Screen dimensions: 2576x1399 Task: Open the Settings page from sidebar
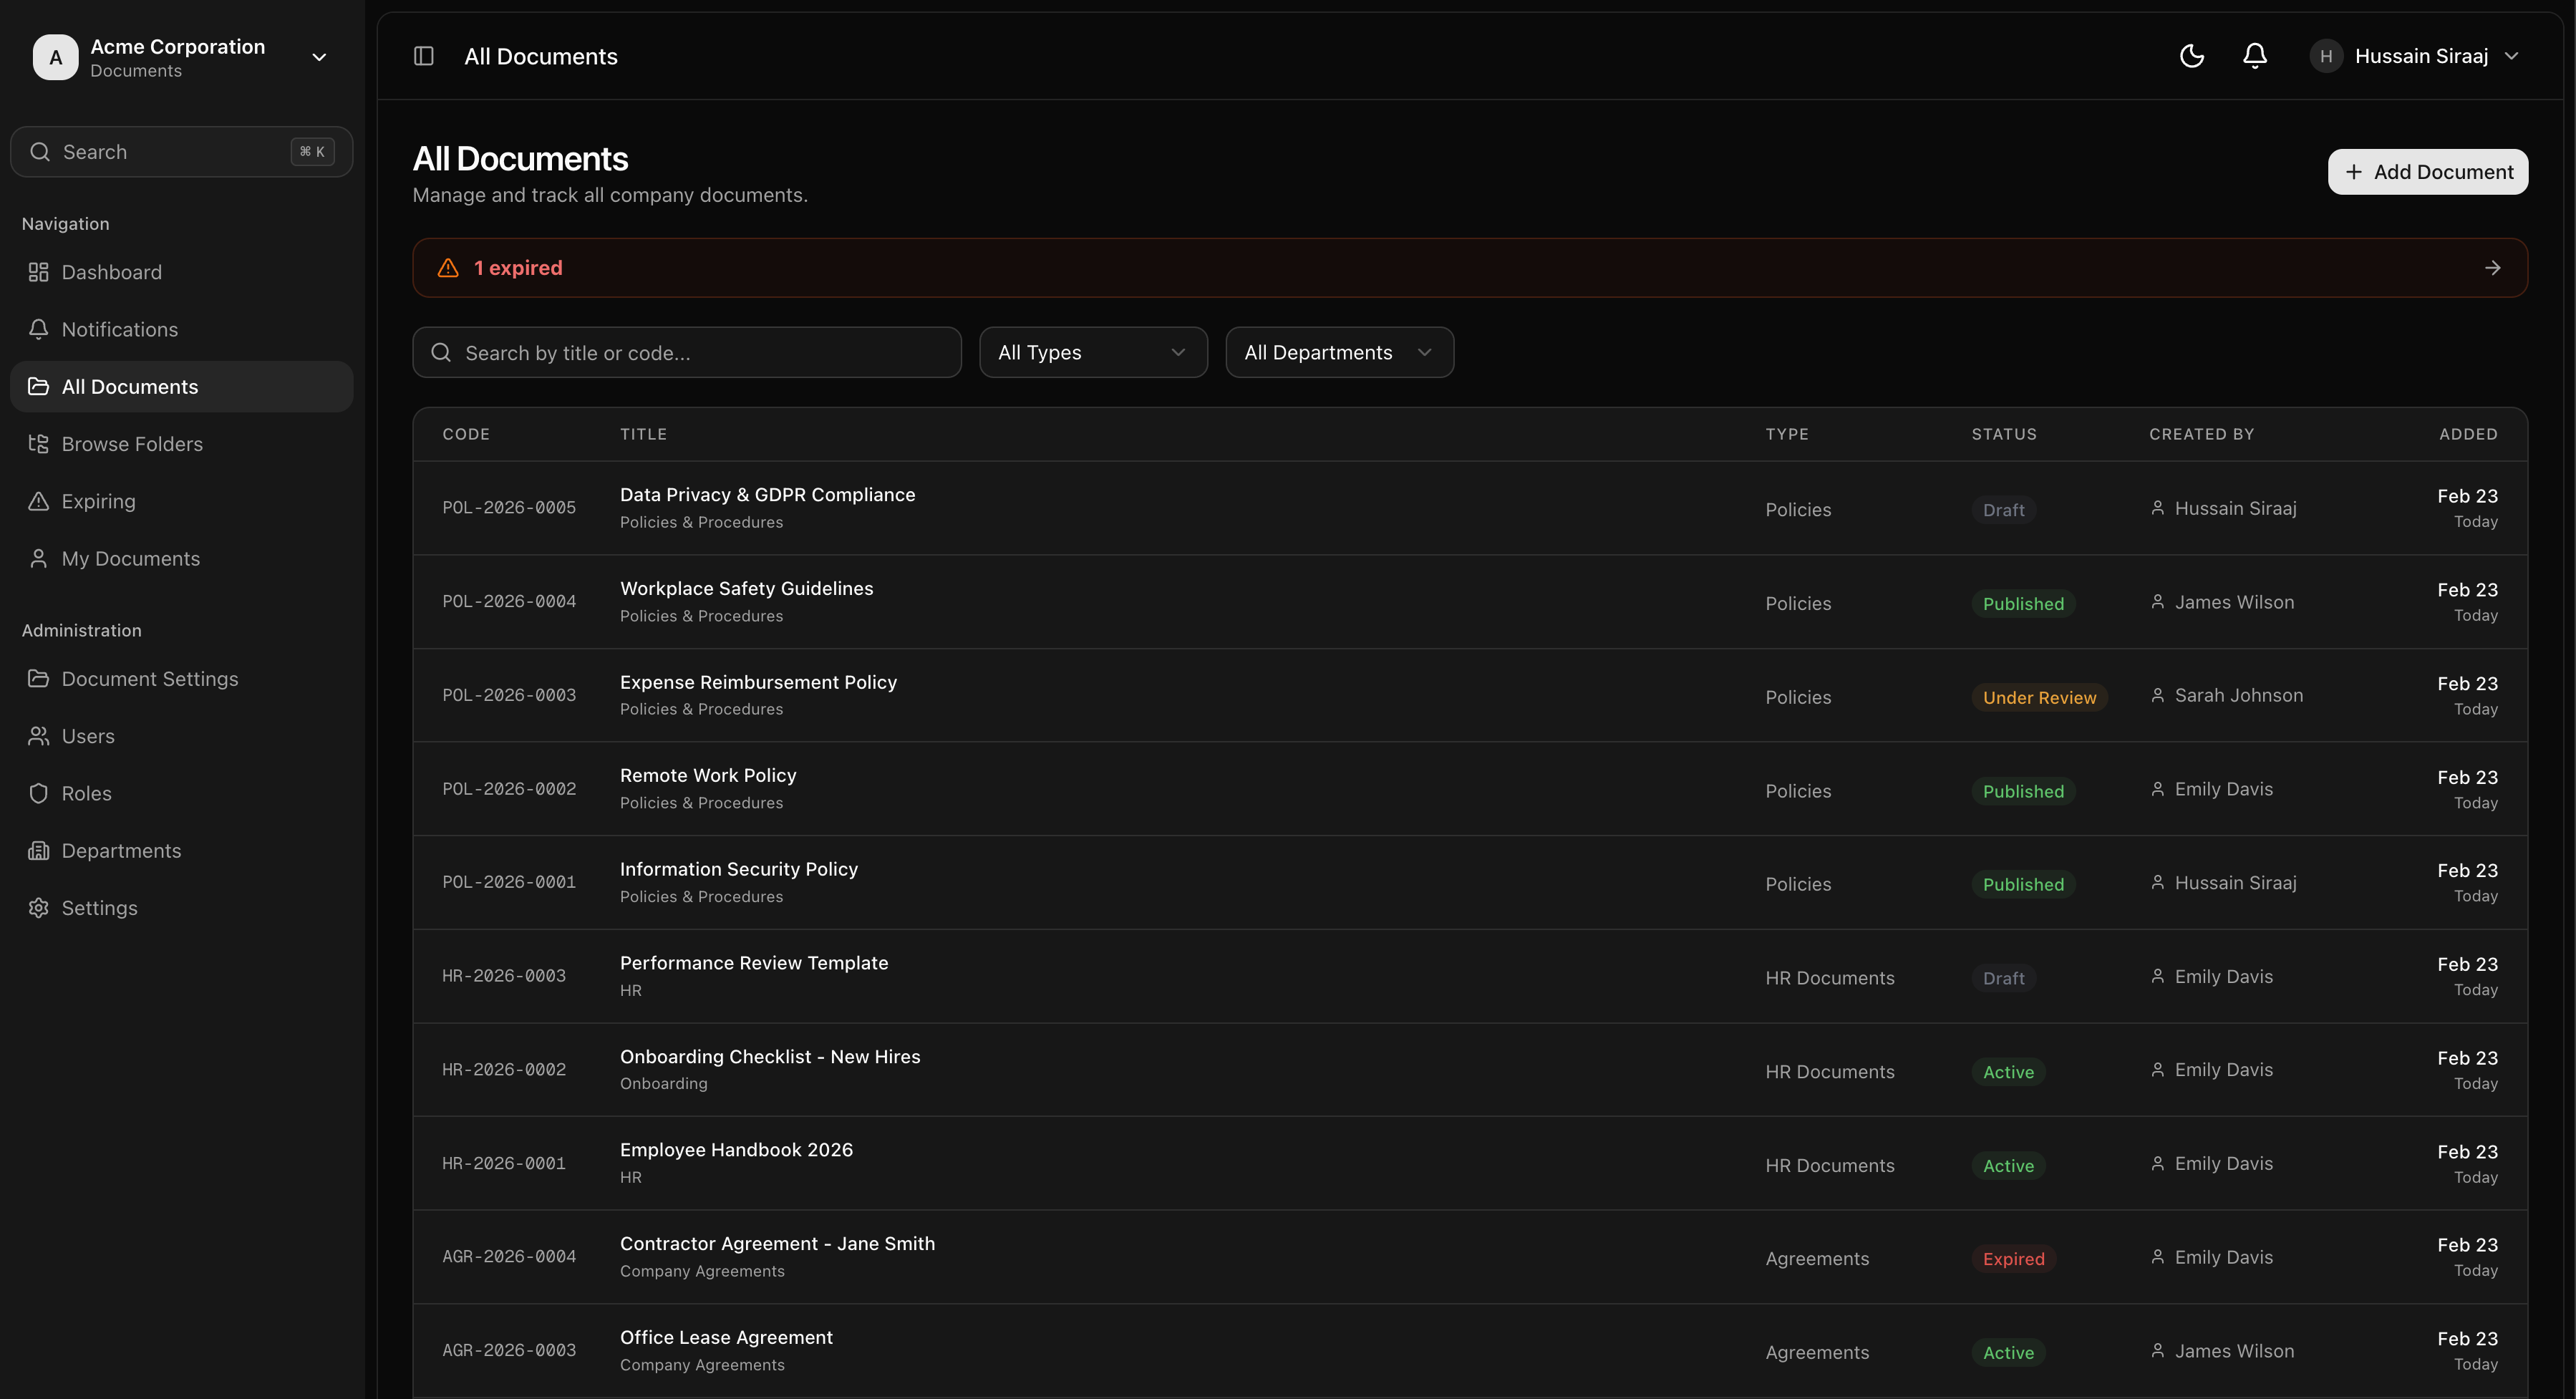(99, 908)
